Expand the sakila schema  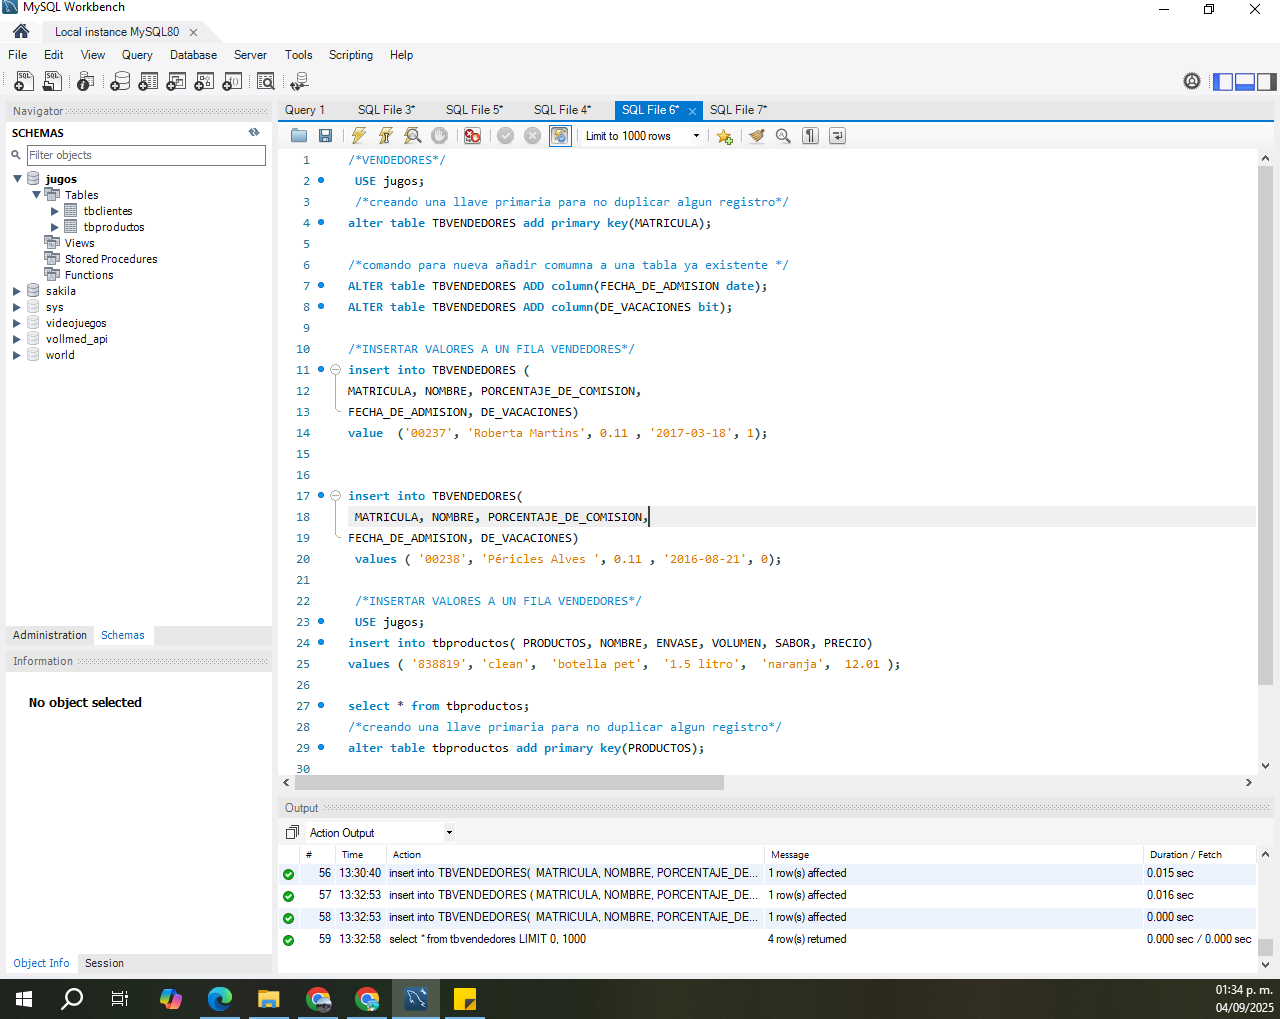17,291
